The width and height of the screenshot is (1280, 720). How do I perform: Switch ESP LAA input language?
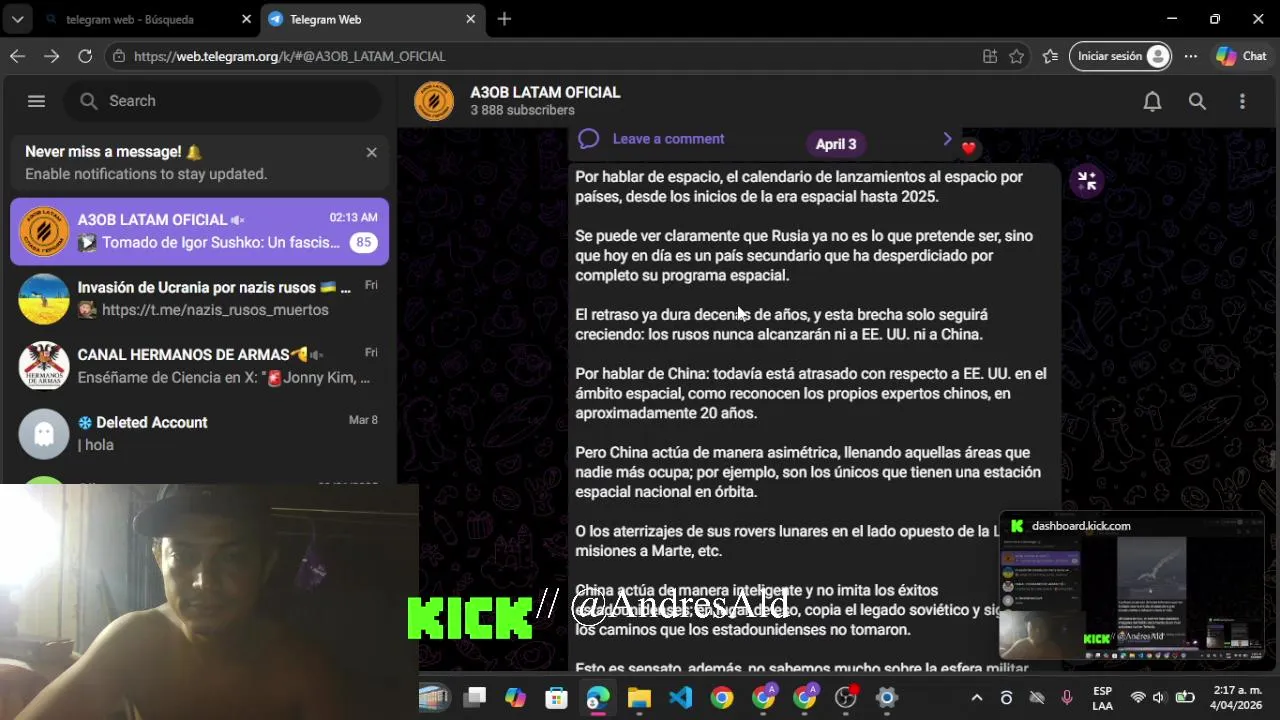pyautogui.click(x=1102, y=698)
